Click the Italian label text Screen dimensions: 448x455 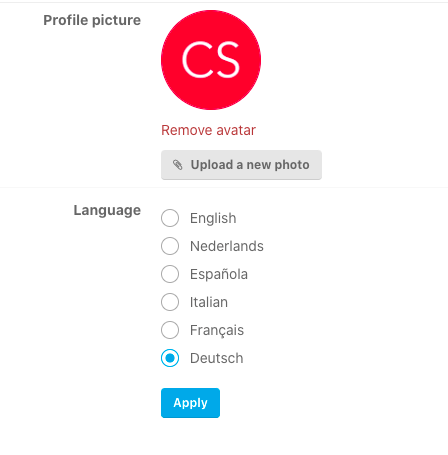(x=209, y=302)
